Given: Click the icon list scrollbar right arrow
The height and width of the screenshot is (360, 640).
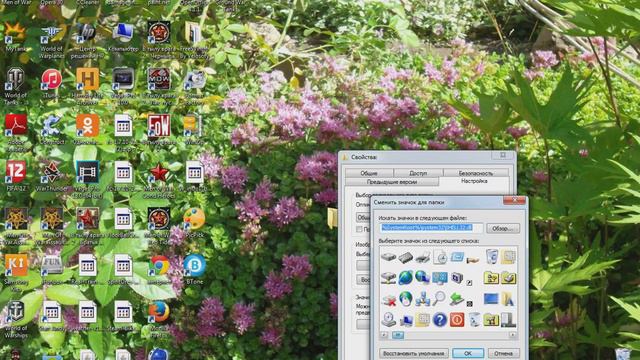Looking at the screenshot, I should click(513, 335).
